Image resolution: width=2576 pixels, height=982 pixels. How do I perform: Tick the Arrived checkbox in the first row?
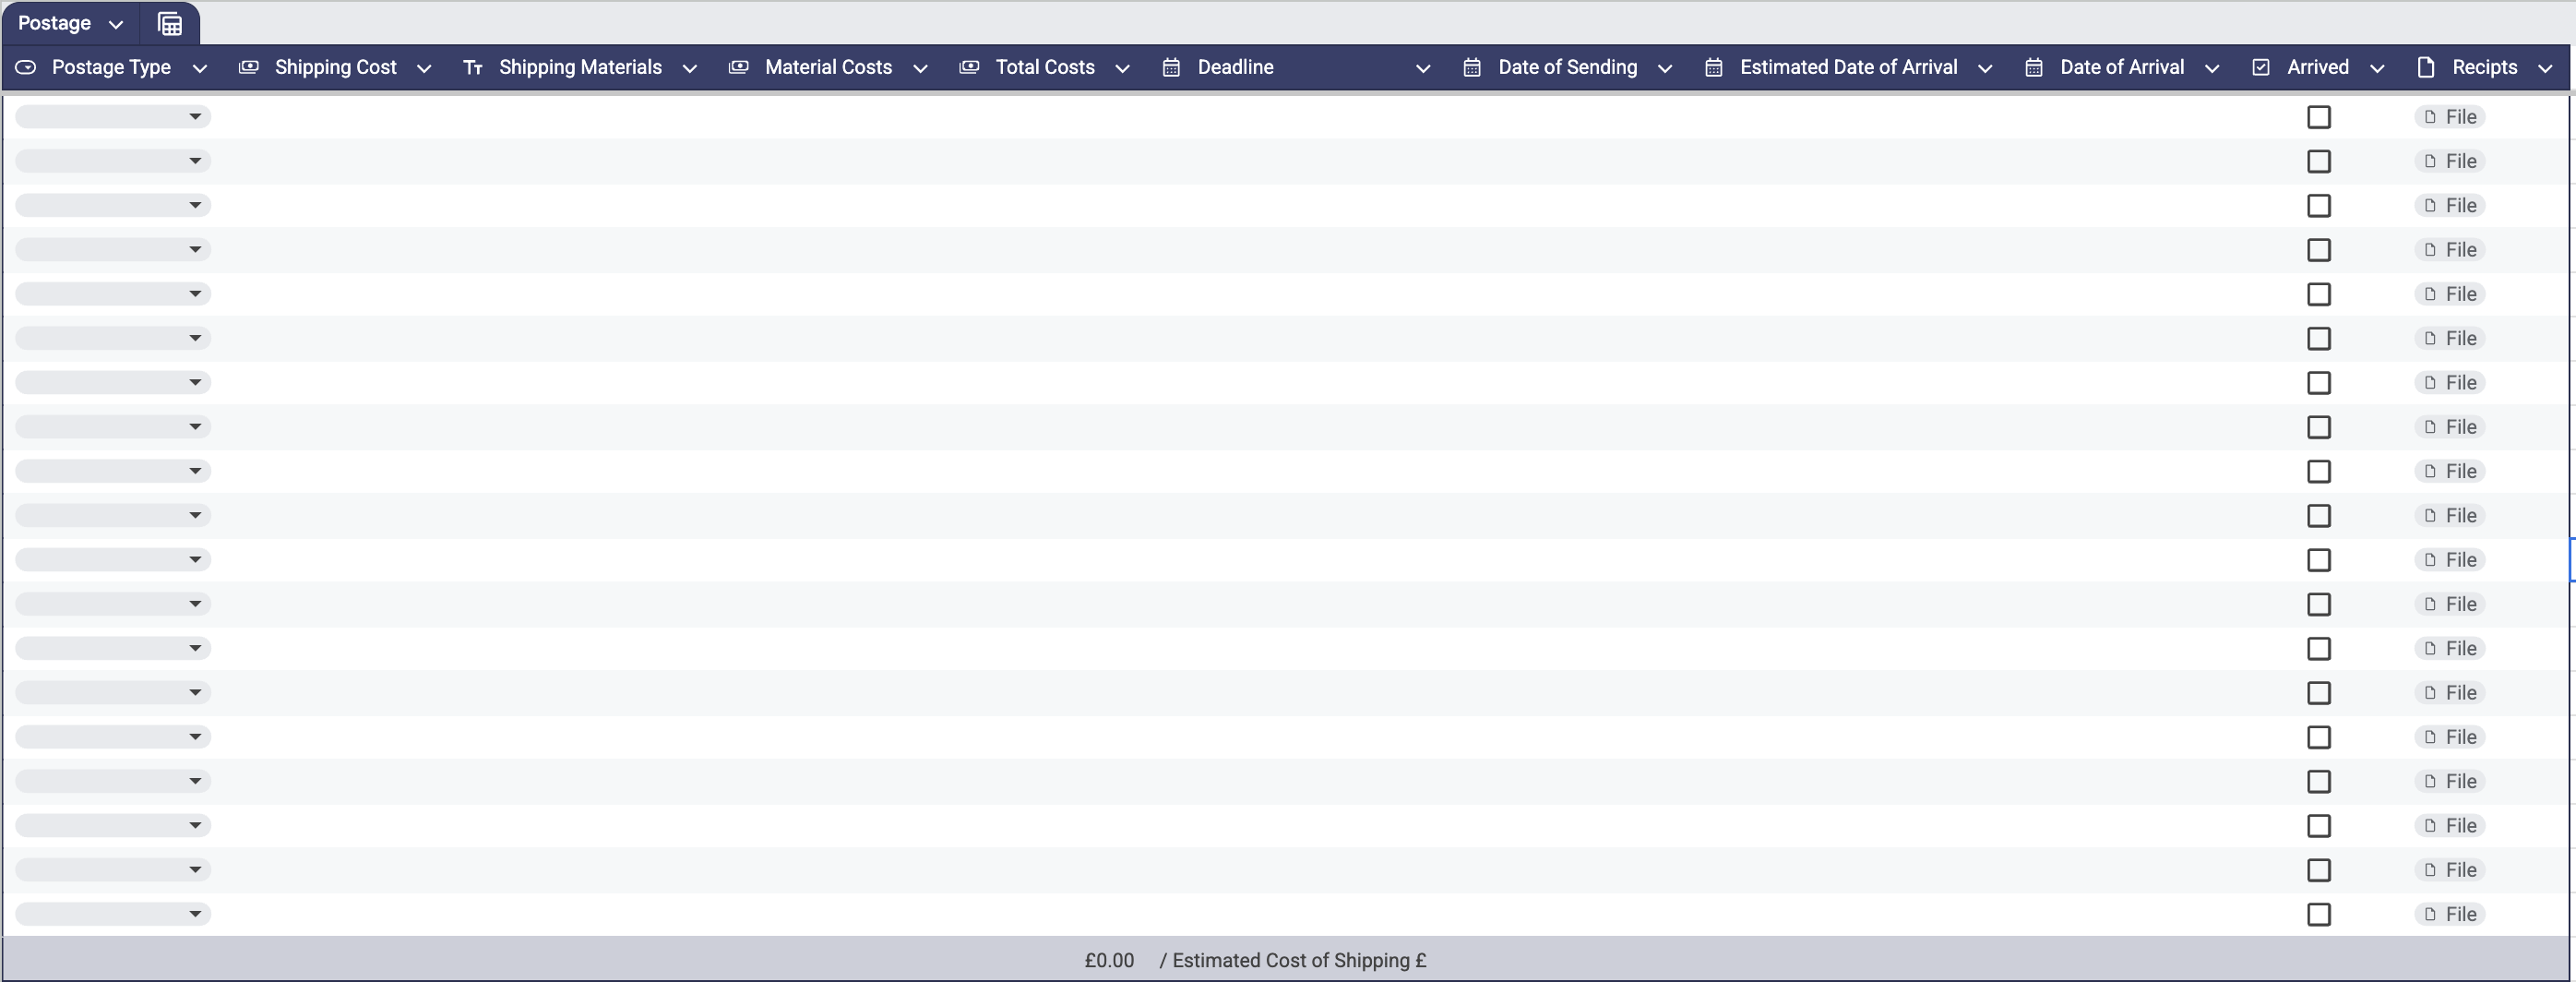pyautogui.click(x=2318, y=117)
